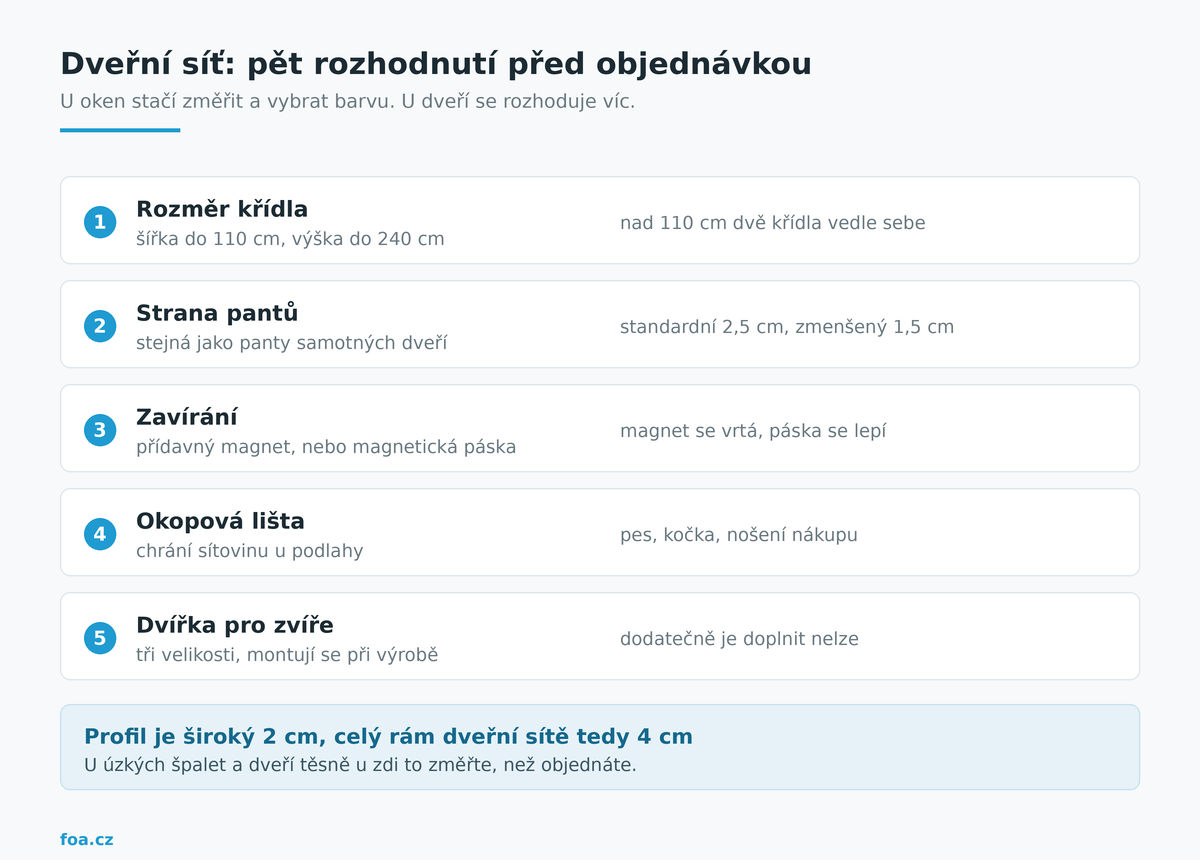The image size is (1200, 860).
Task: Click text 'tři velikosti, montují se při výrobě'
Action: coord(287,655)
